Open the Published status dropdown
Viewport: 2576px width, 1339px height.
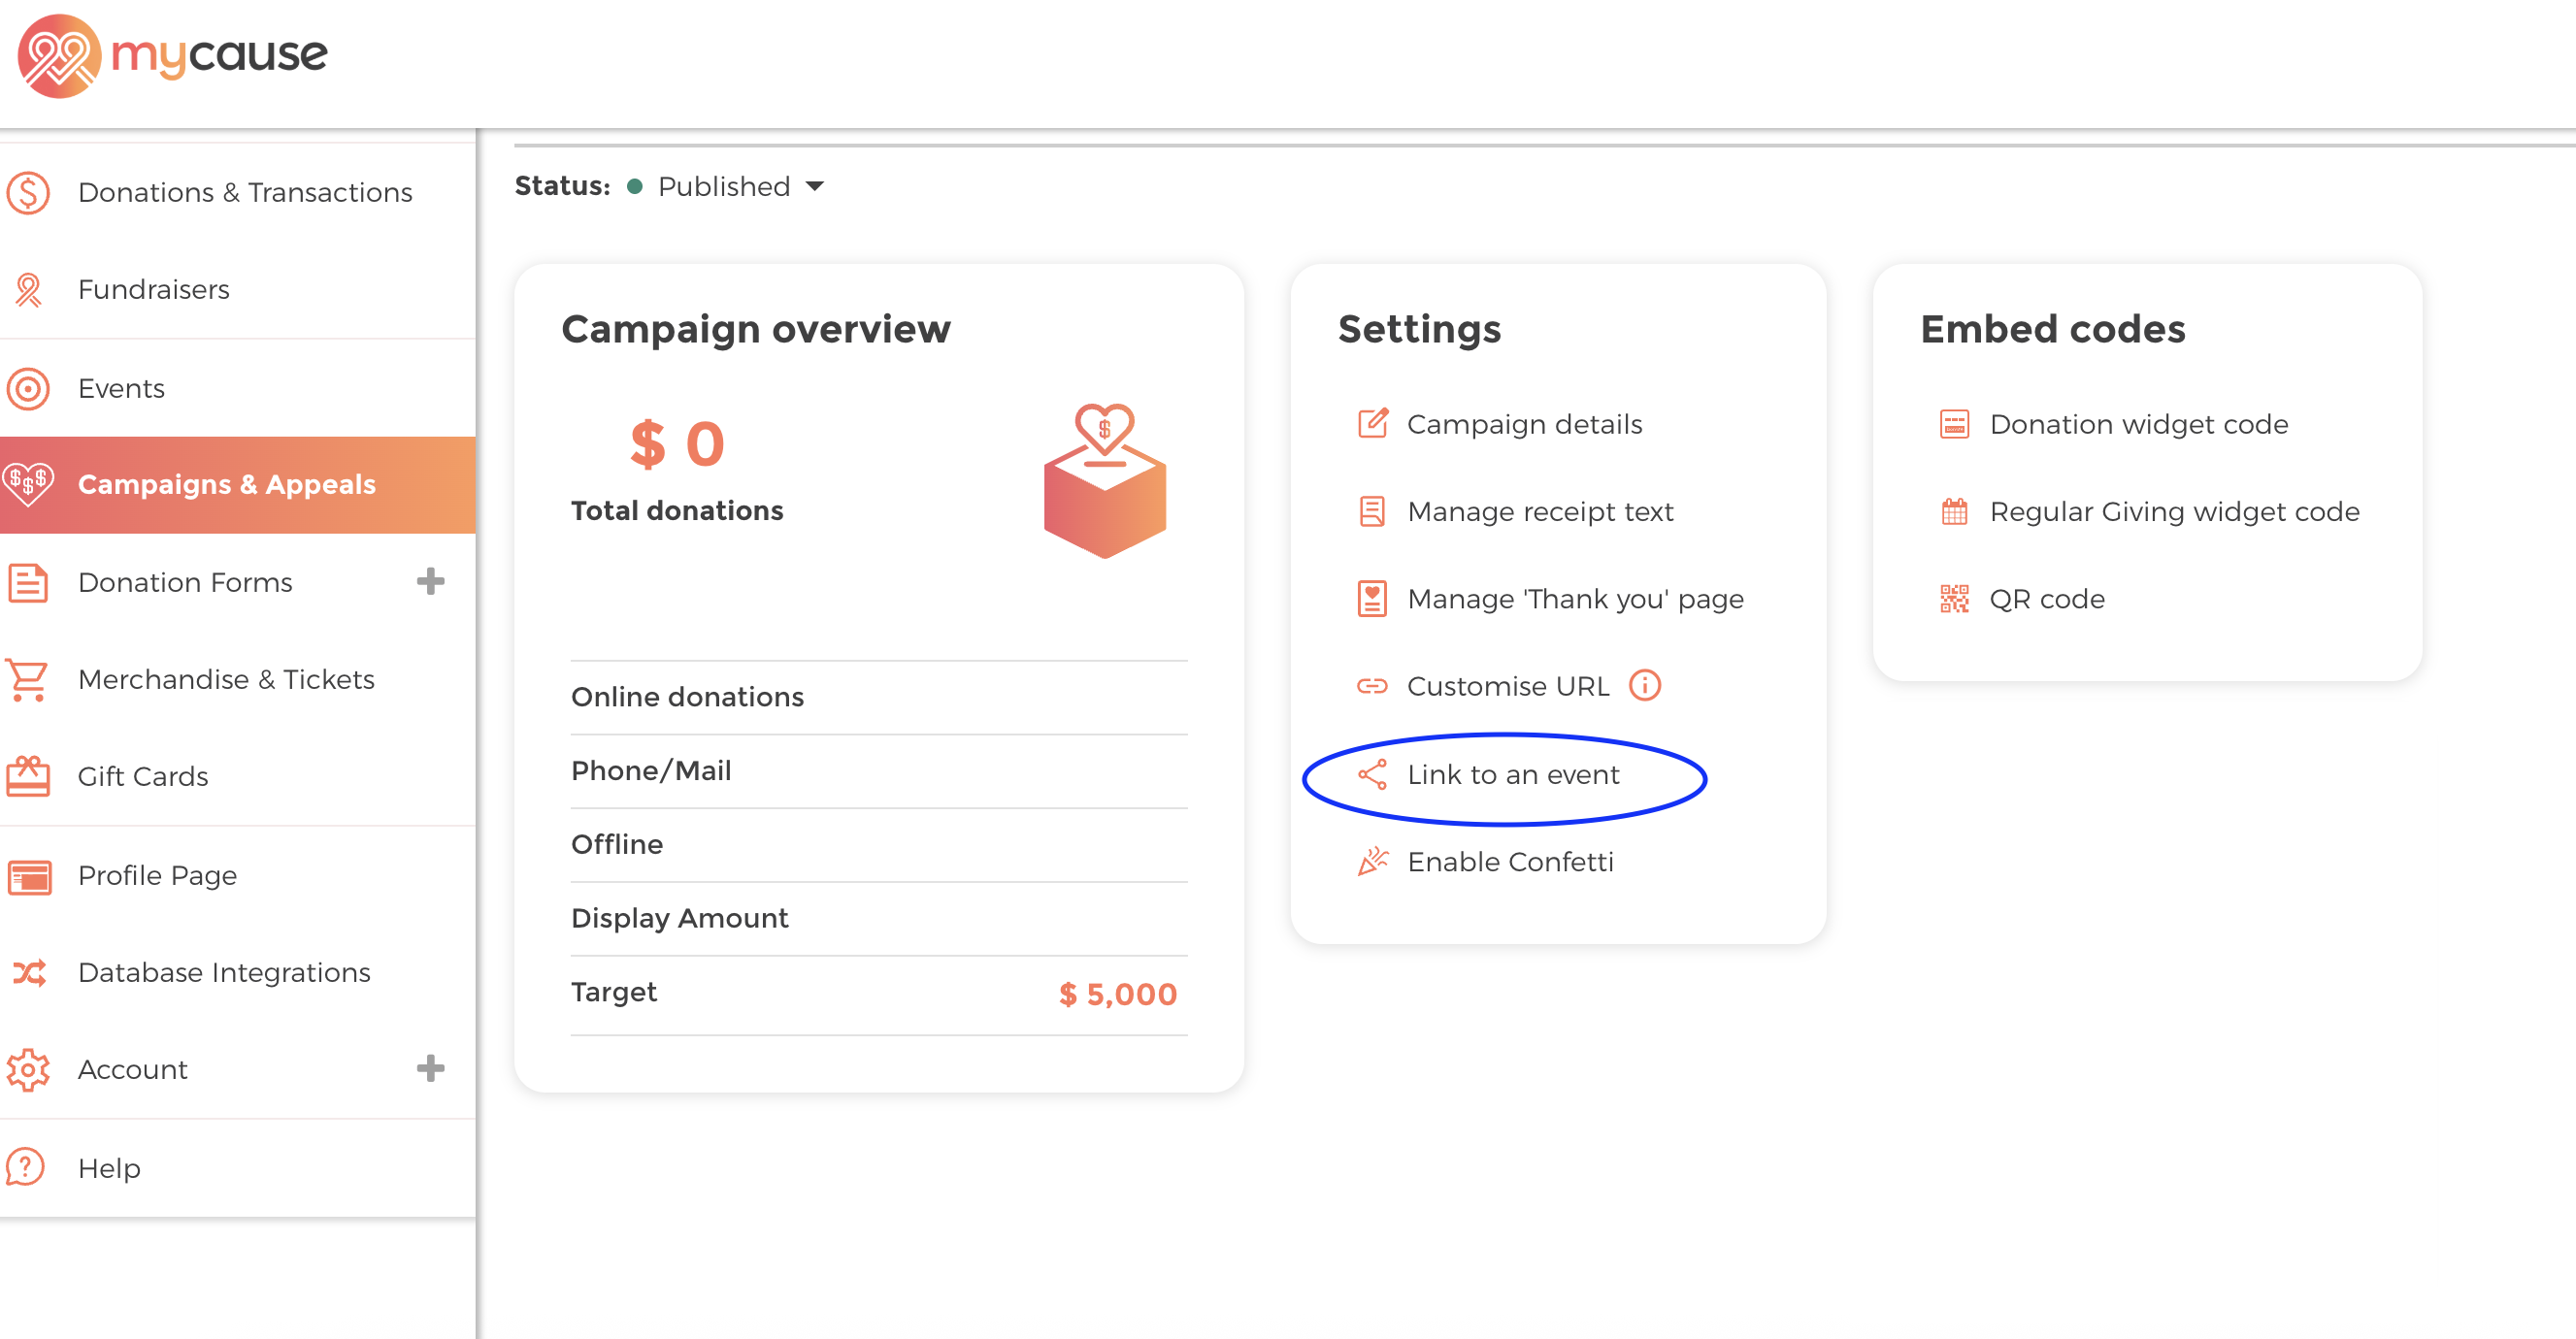[x=741, y=186]
